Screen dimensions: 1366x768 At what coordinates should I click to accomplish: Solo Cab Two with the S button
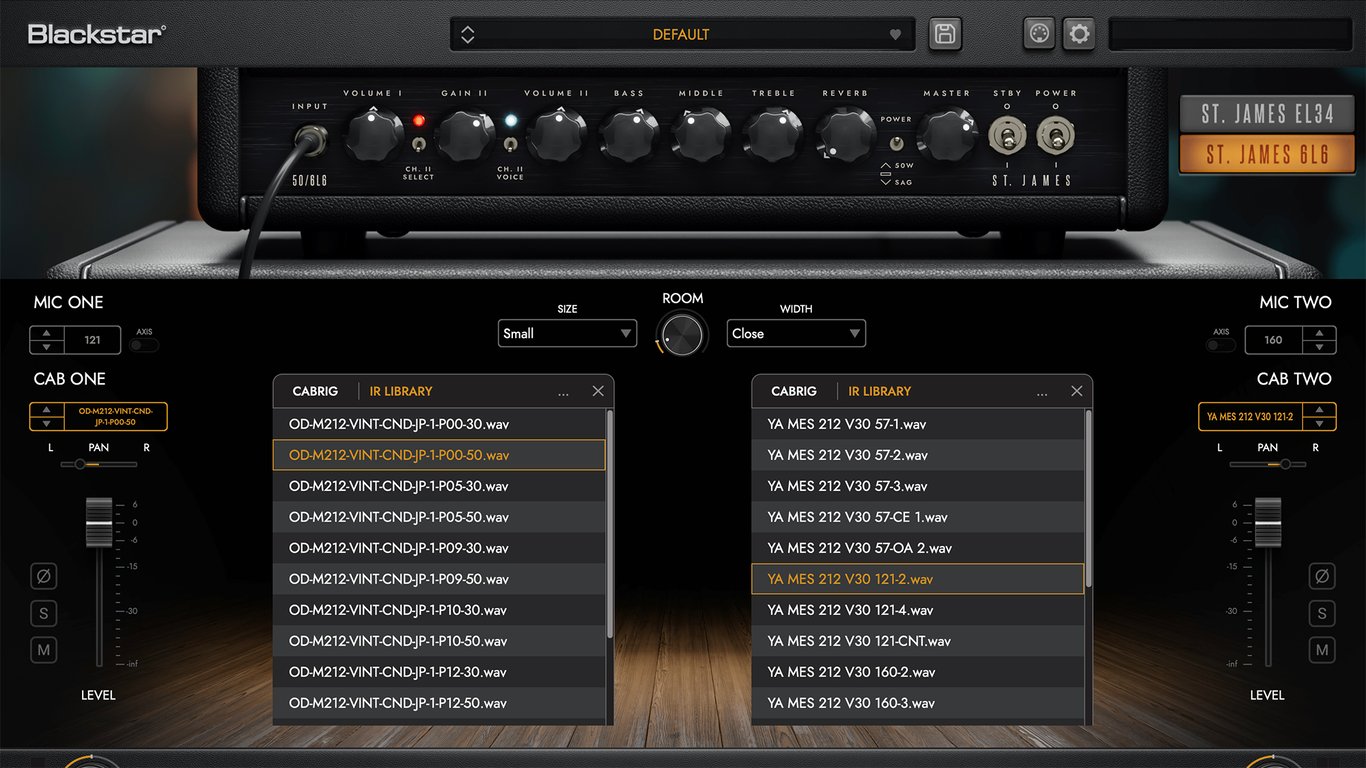click(x=1322, y=613)
